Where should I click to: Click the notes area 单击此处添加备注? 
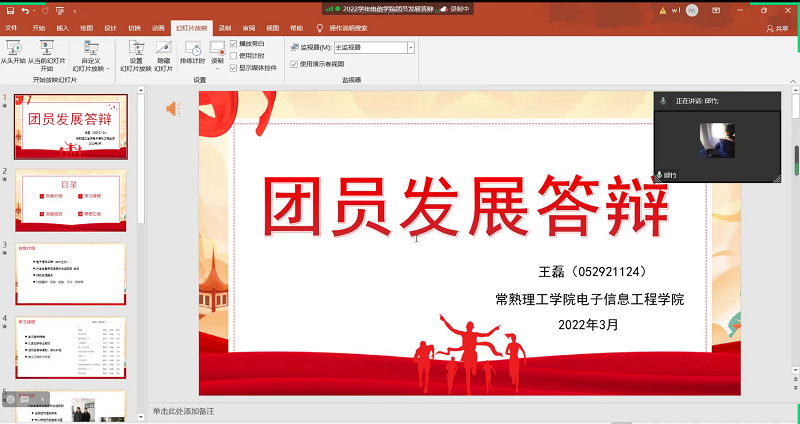coord(183,411)
